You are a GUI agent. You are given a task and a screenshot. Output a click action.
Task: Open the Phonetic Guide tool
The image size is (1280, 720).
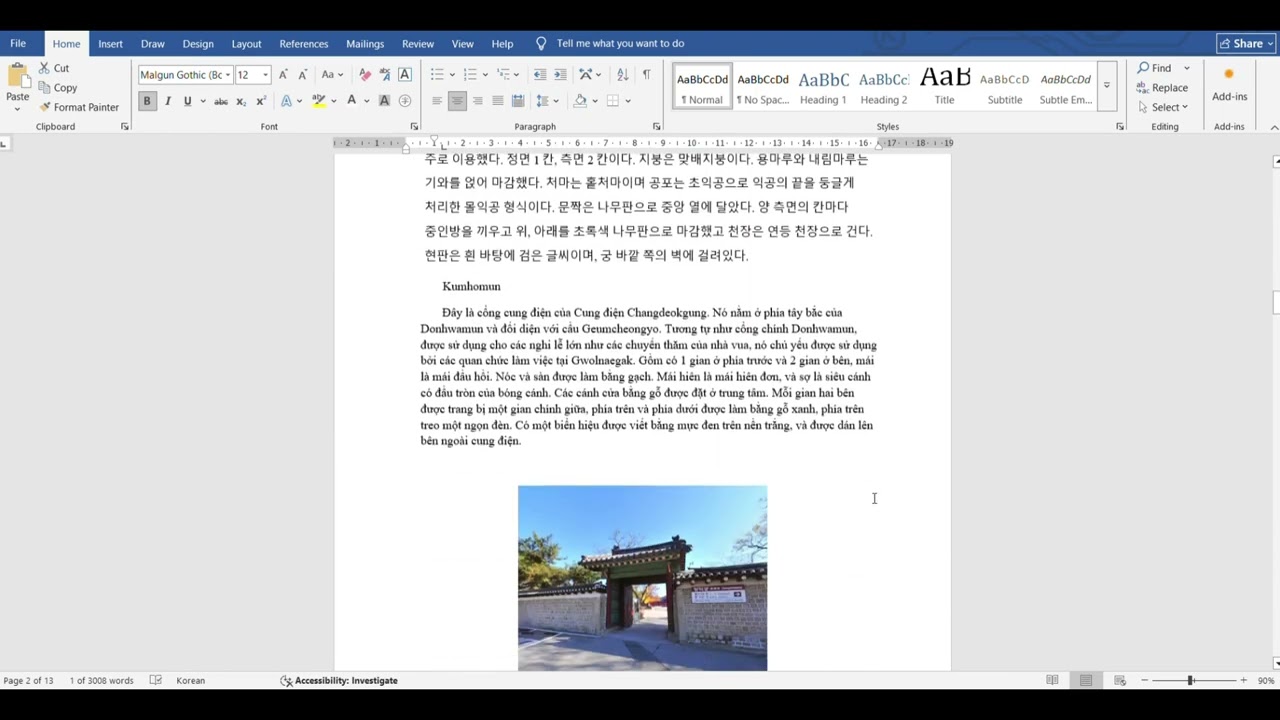[385, 75]
